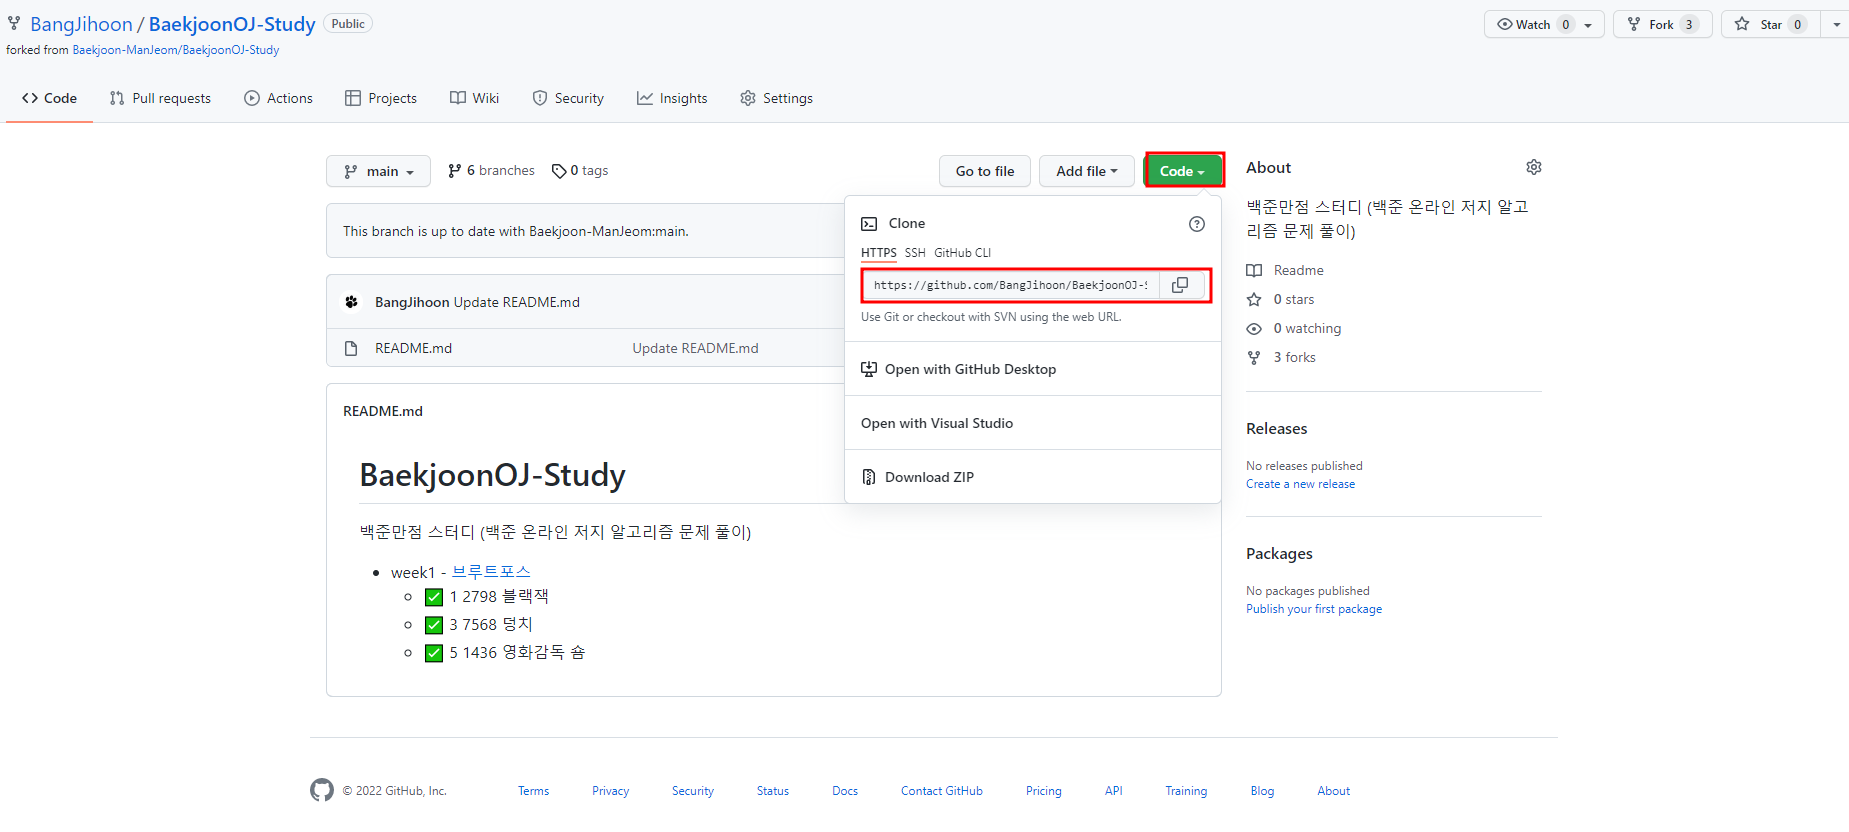Image resolution: width=1849 pixels, height=832 pixels.
Task: Open Update README.md commit message link
Action: (x=695, y=348)
